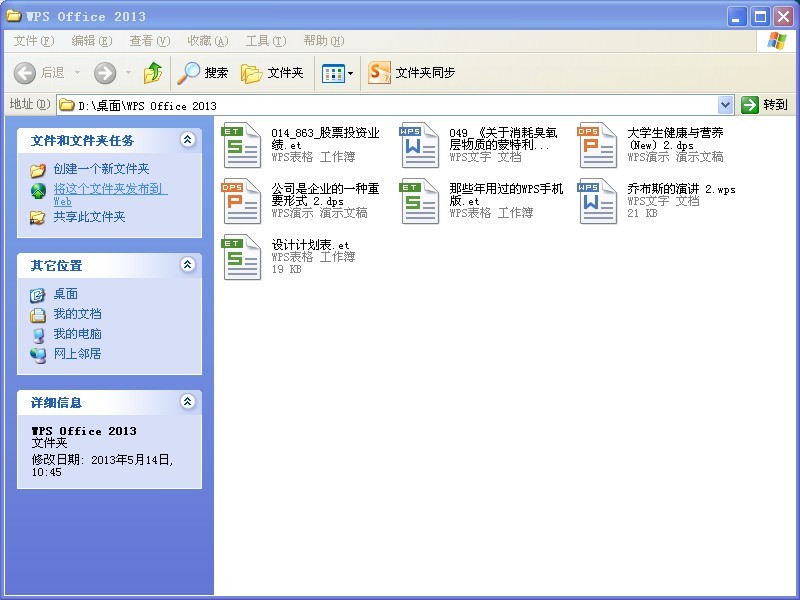Select the 049 WPS document file icon
800x600 pixels.
pyautogui.click(x=420, y=145)
